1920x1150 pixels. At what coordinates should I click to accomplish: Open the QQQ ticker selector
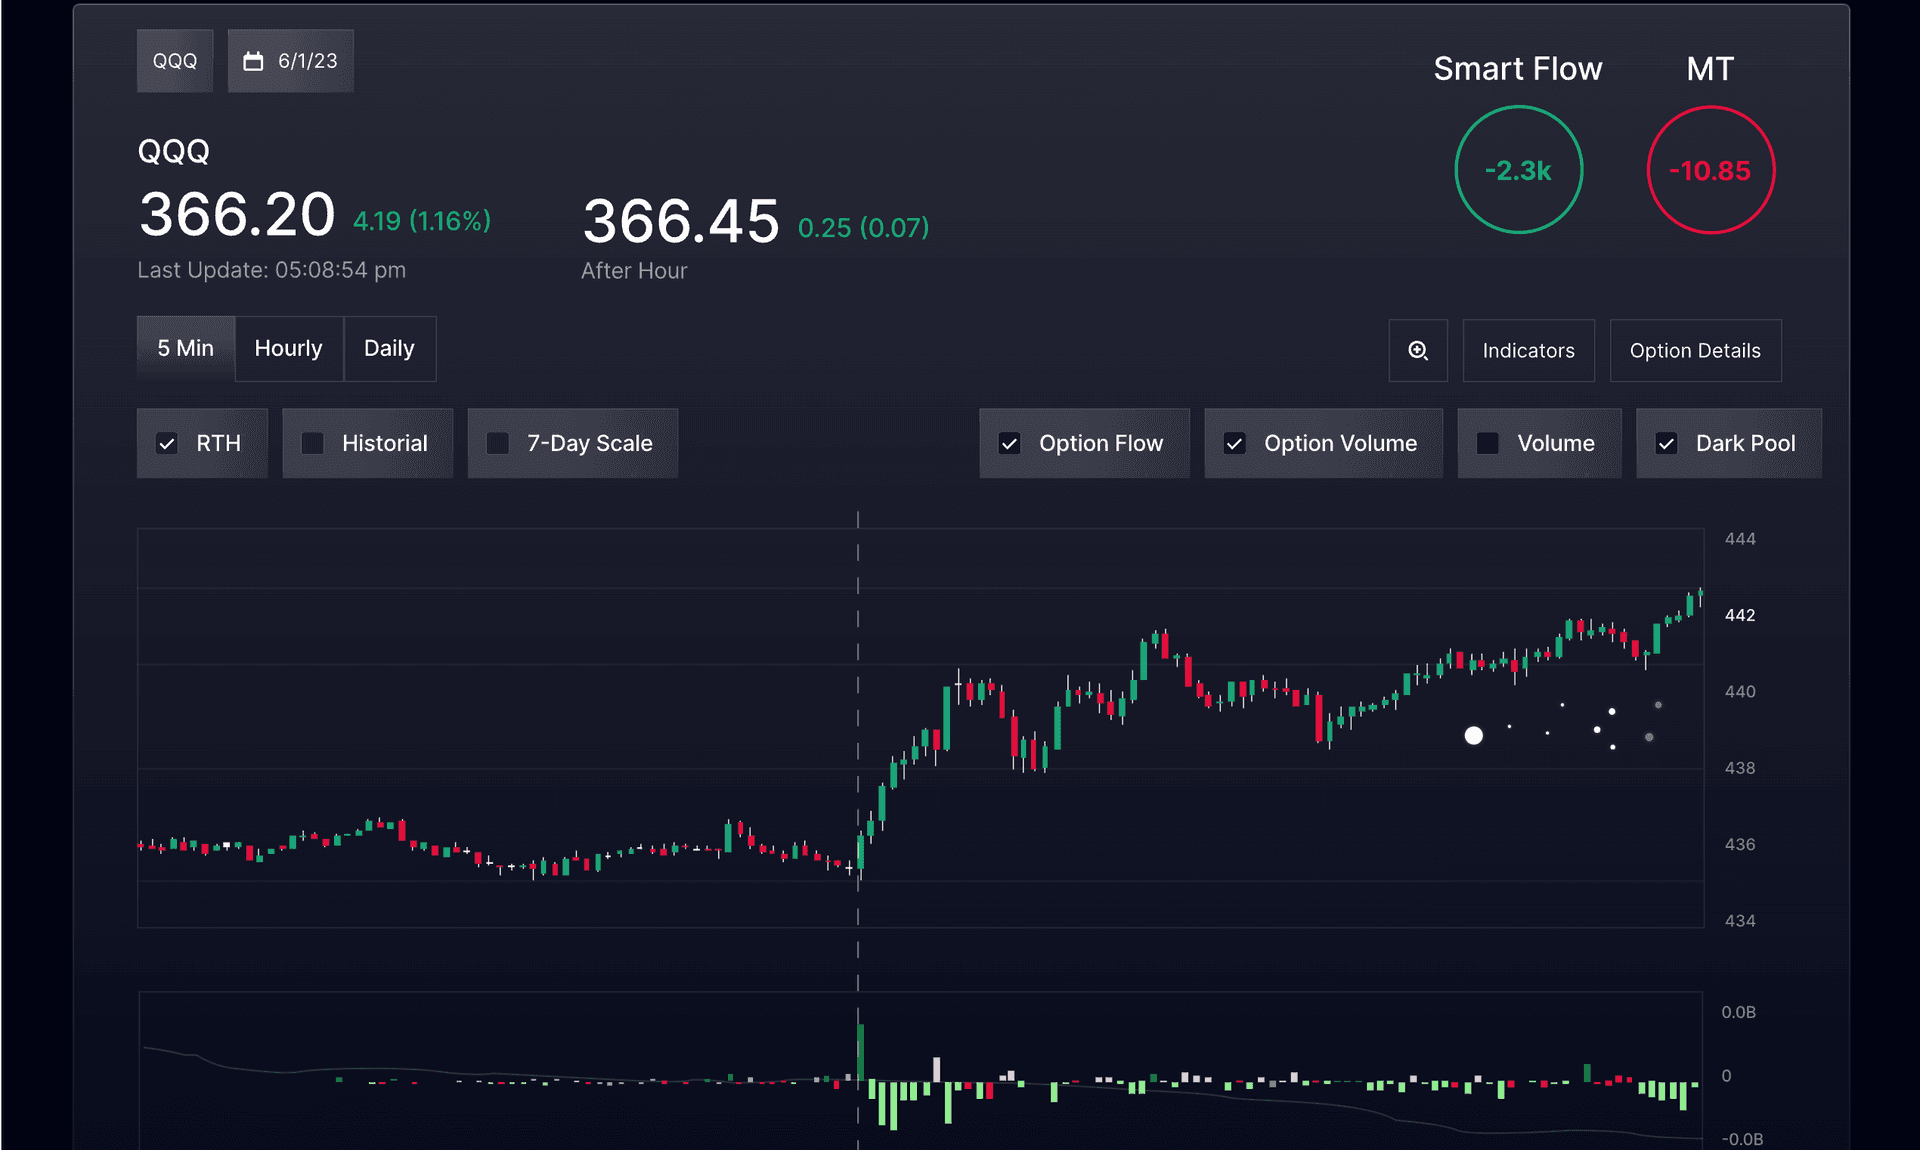point(175,61)
